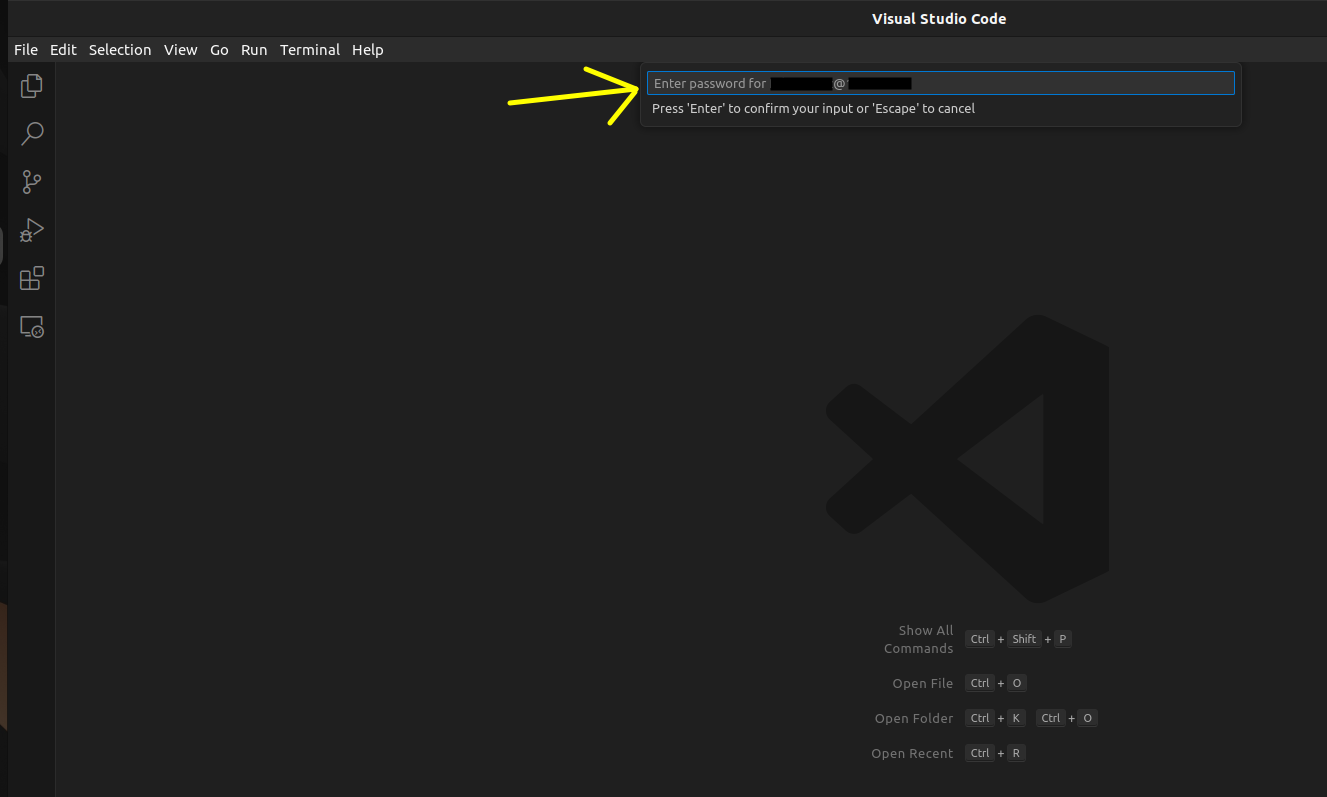Open the Explorer view in activity bar

32,86
